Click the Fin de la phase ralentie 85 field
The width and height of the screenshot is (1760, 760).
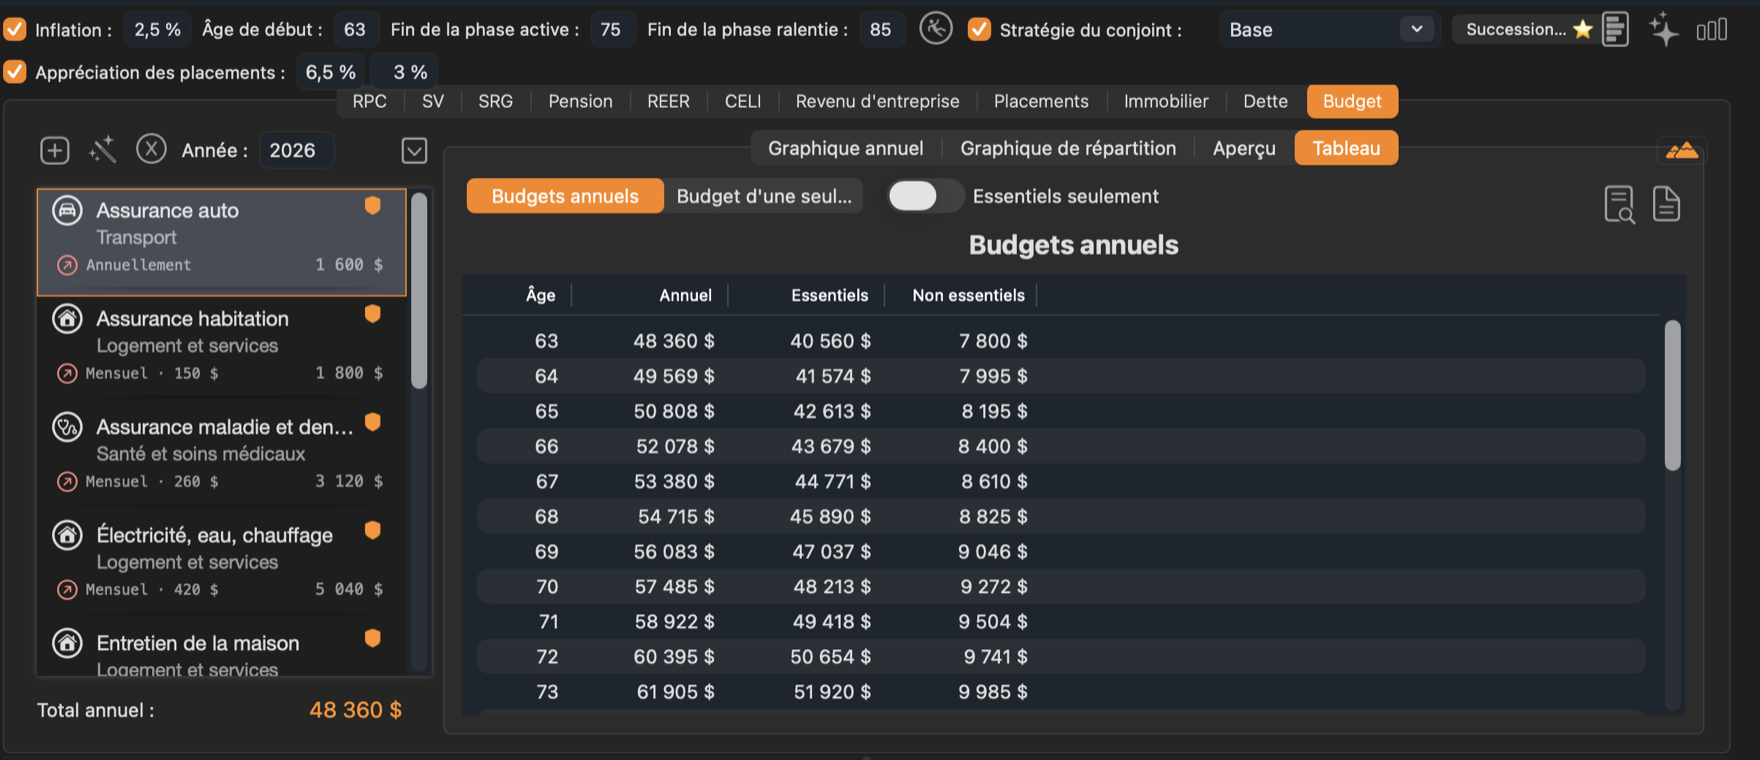881,29
